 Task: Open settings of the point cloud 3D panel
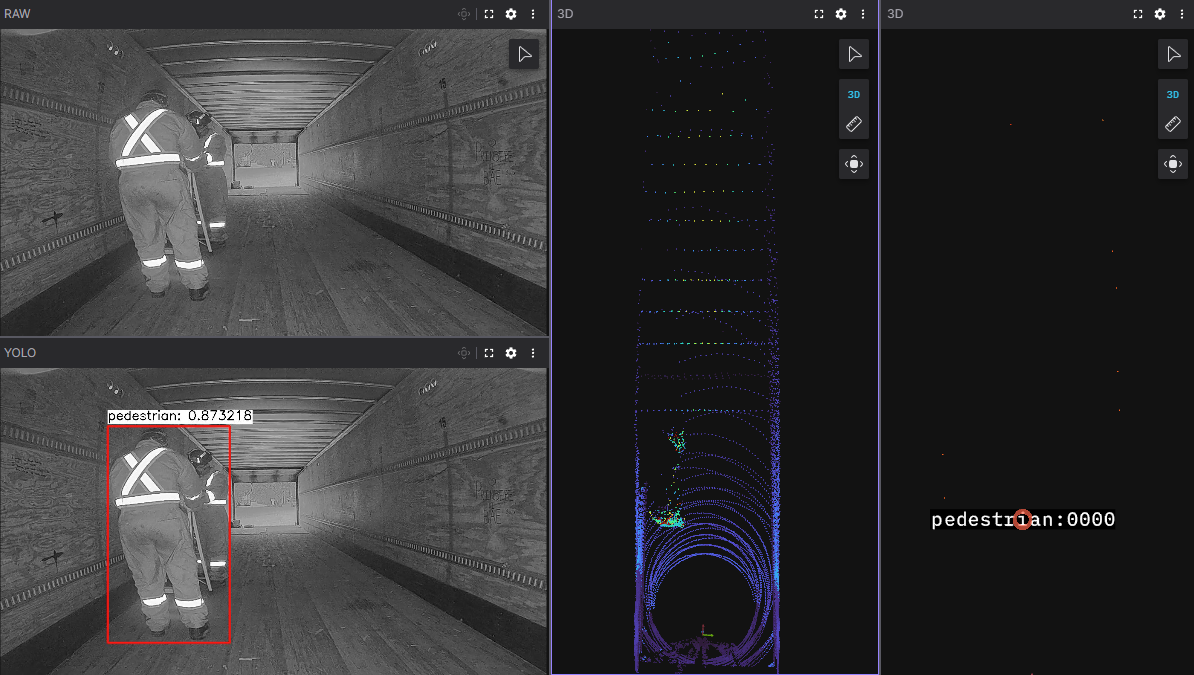(841, 14)
